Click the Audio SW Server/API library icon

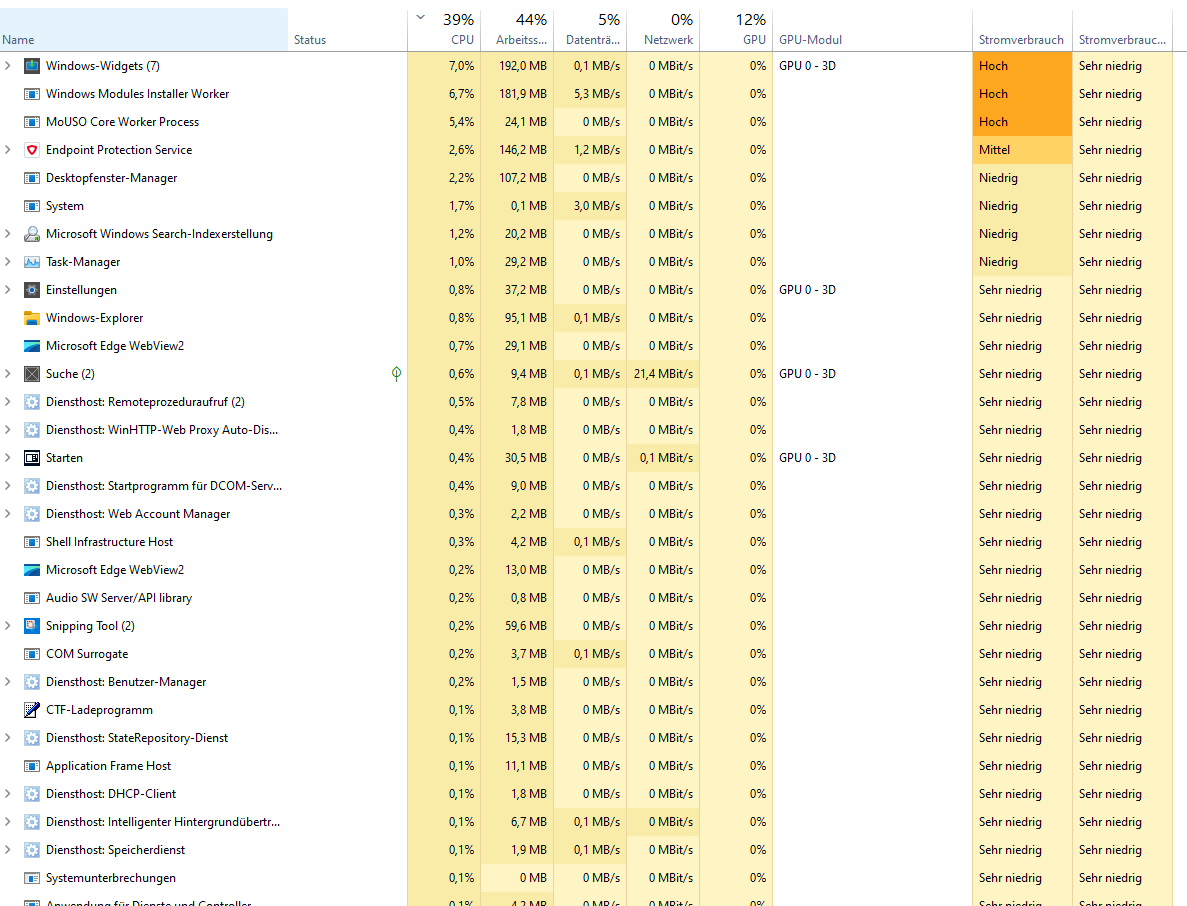(32, 598)
